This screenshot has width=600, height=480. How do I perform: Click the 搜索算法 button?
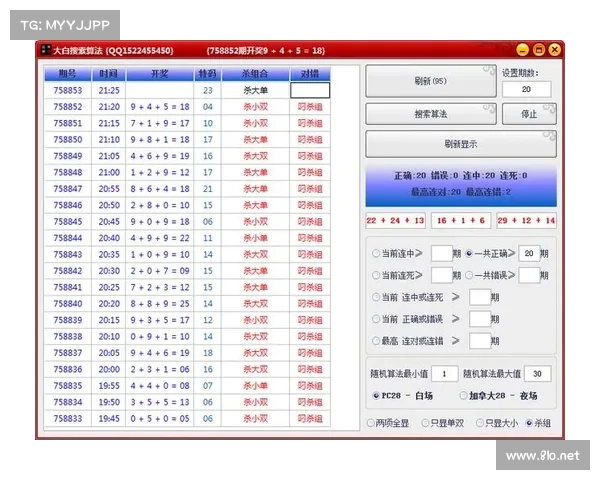click(x=431, y=114)
